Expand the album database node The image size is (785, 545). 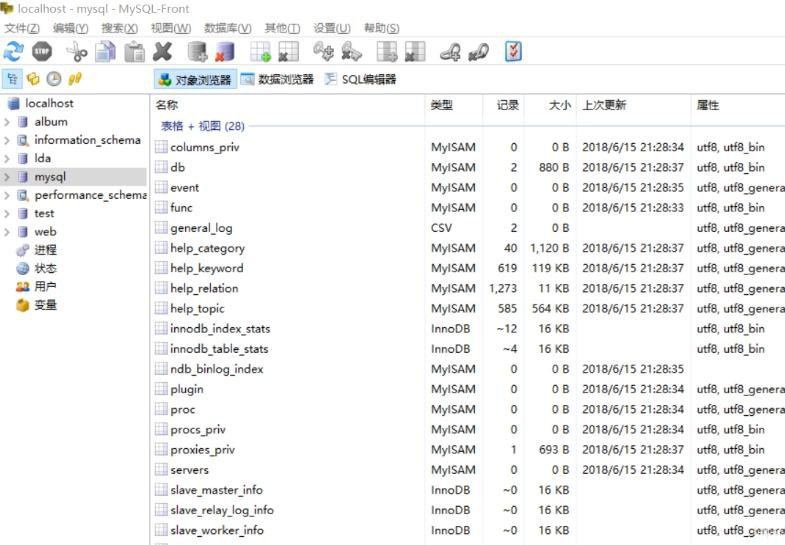click(x=7, y=122)
